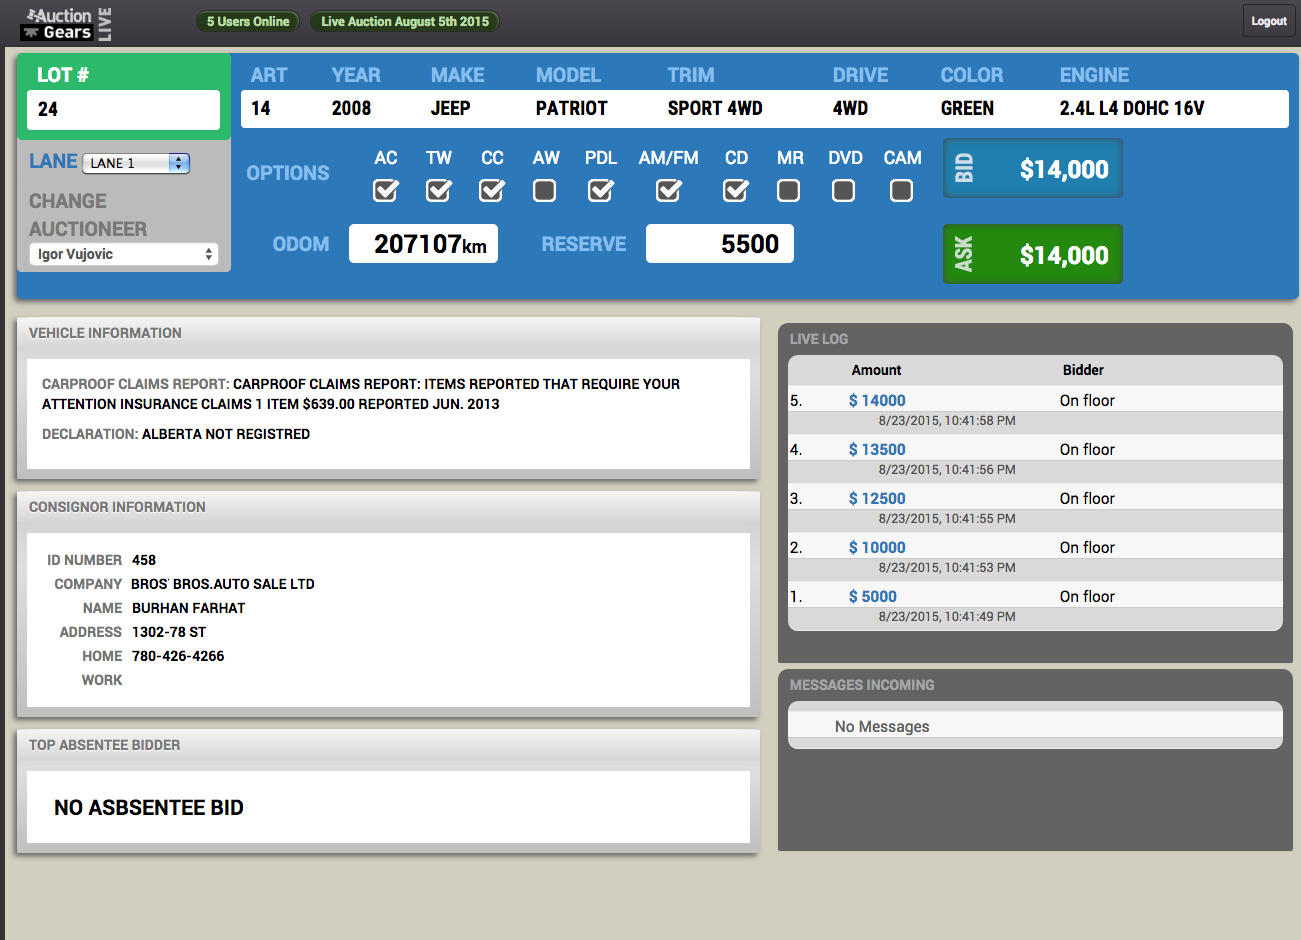Uncheck the AC option checkbox
The width and height of the screenshot is (1301, 940).
pyautogui.click(x=386, y=190)
